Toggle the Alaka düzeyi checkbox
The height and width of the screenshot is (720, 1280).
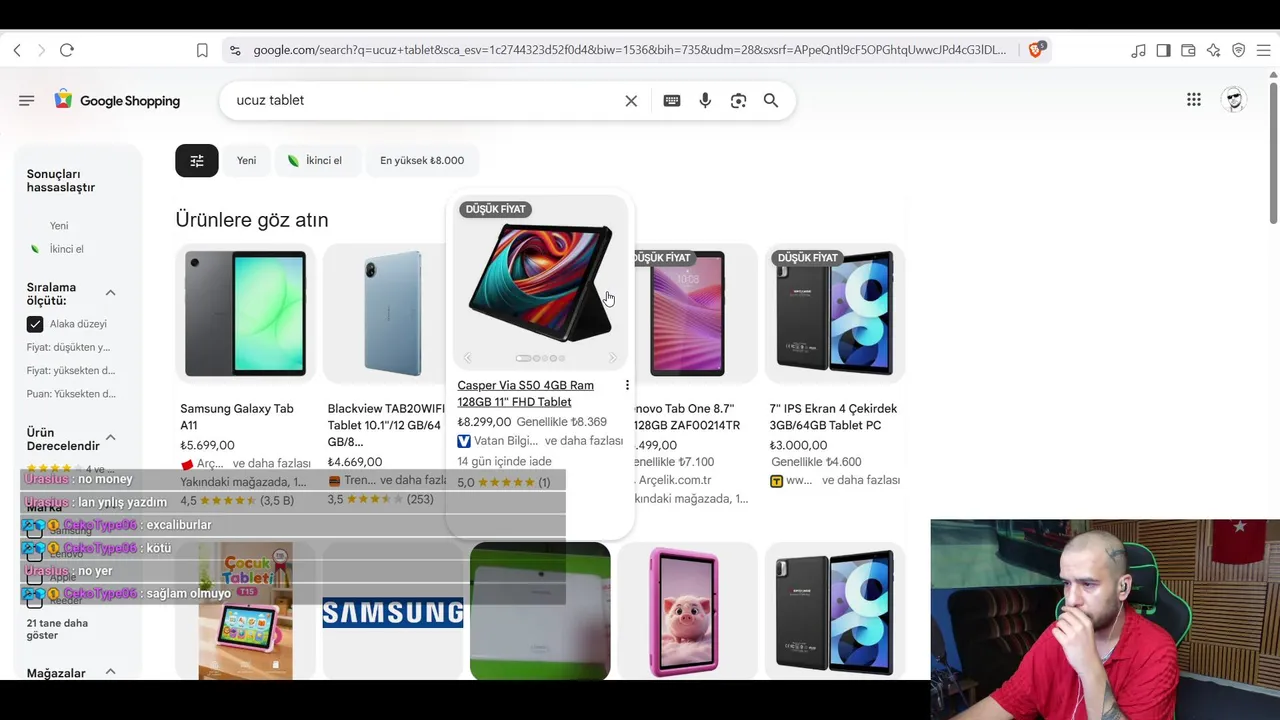tap(35, 324)
